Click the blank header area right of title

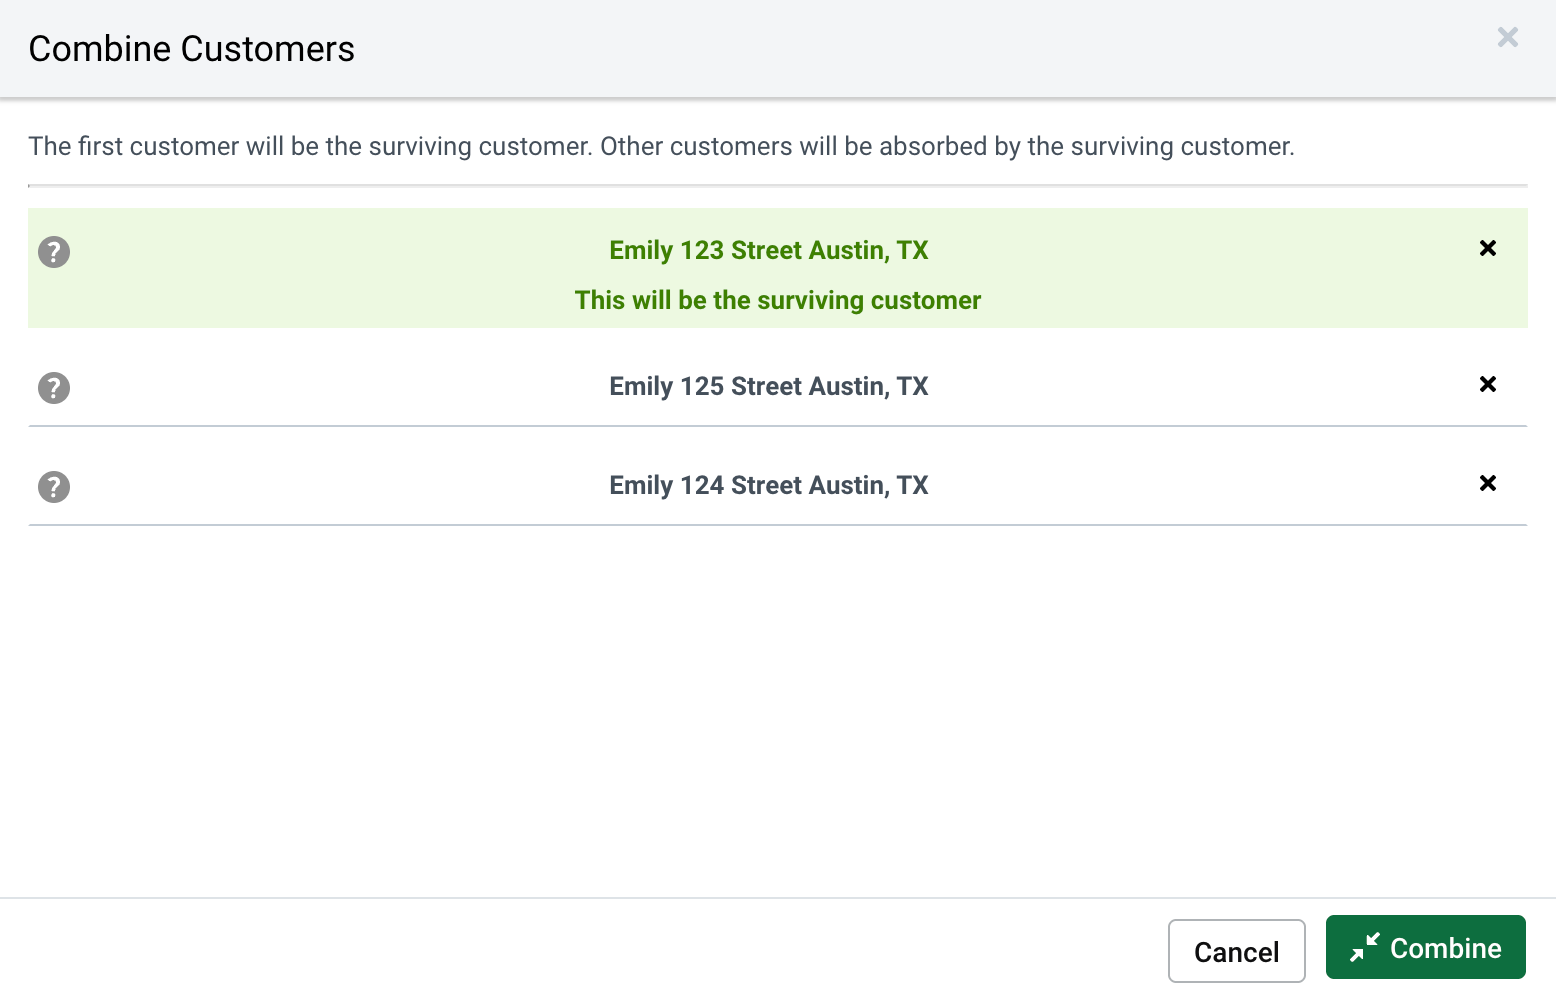click(900, 49)
